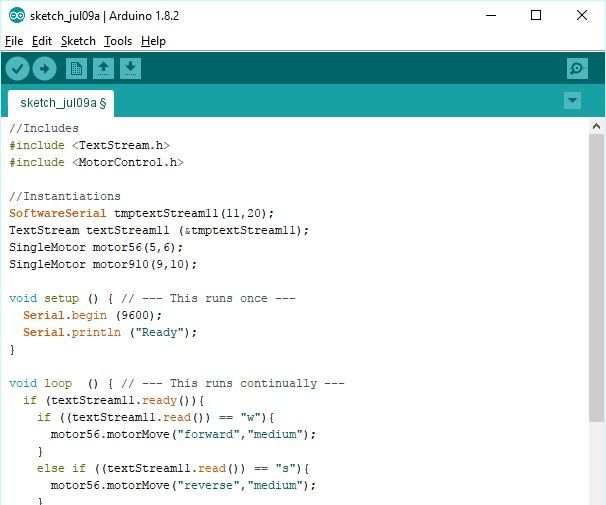Maximize the Arduino window

pyautogui.click(x=536, y=15)
